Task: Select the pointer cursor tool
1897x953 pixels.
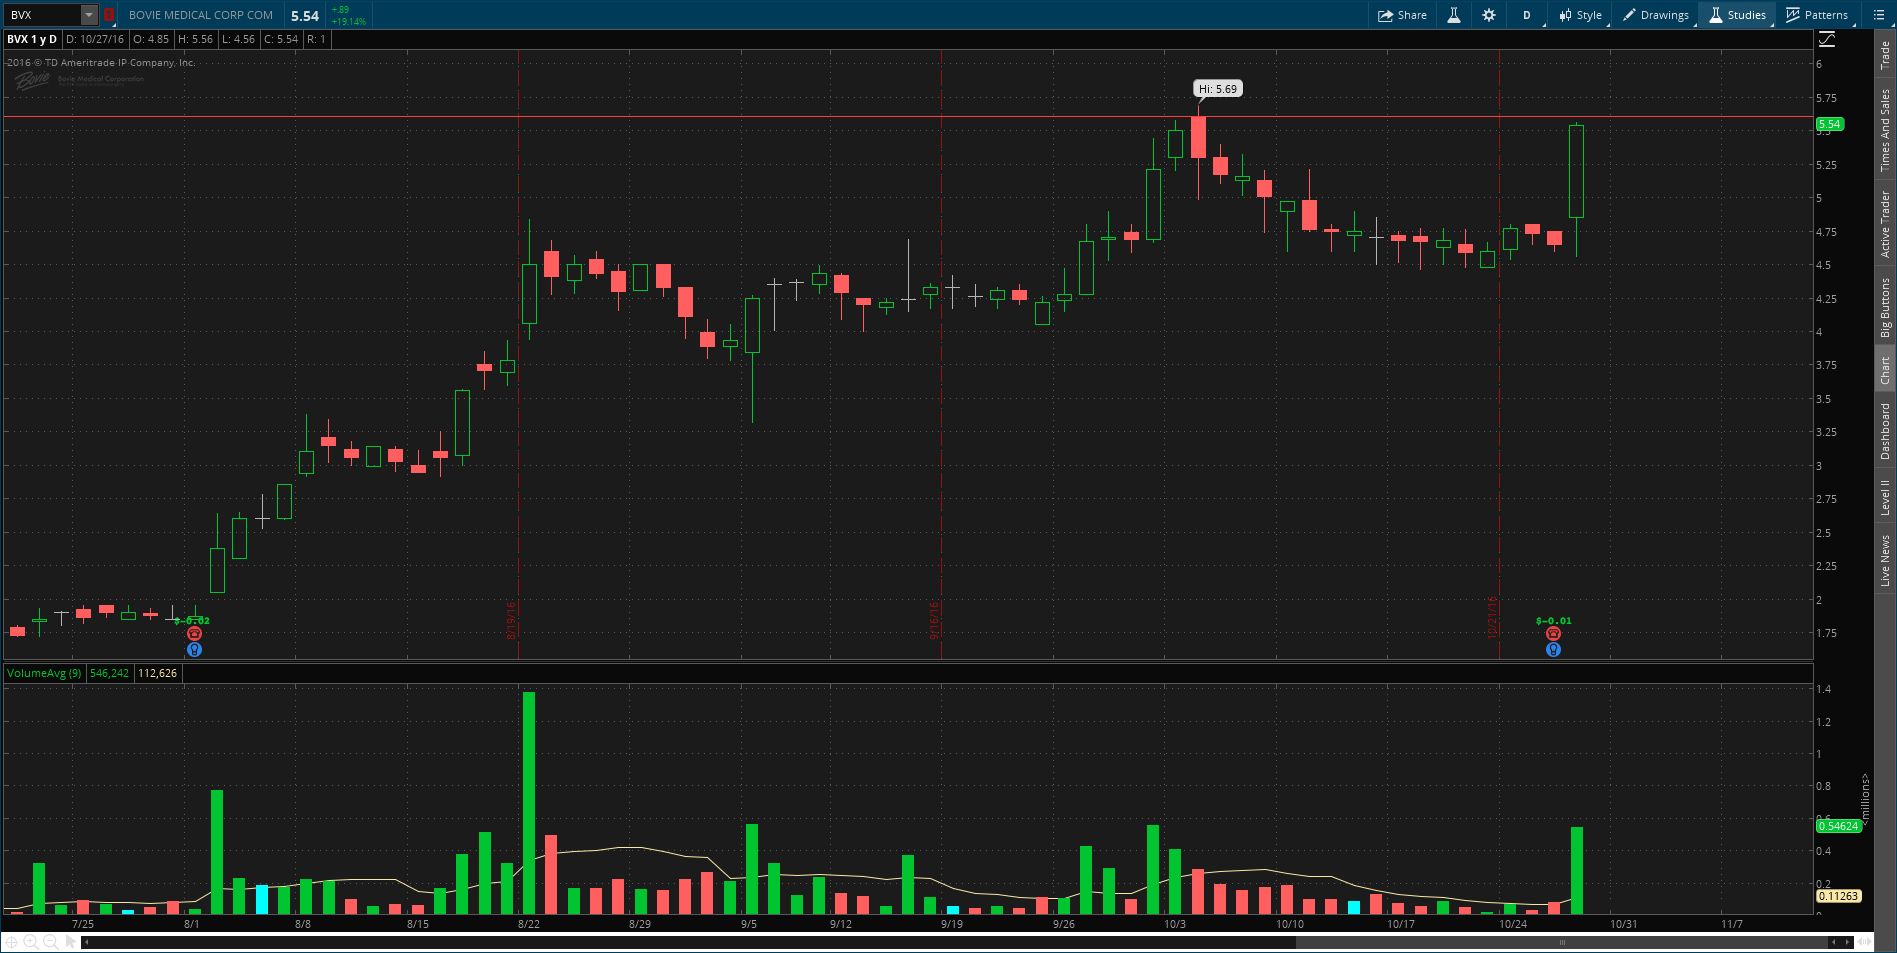Action: coord(70,942)
